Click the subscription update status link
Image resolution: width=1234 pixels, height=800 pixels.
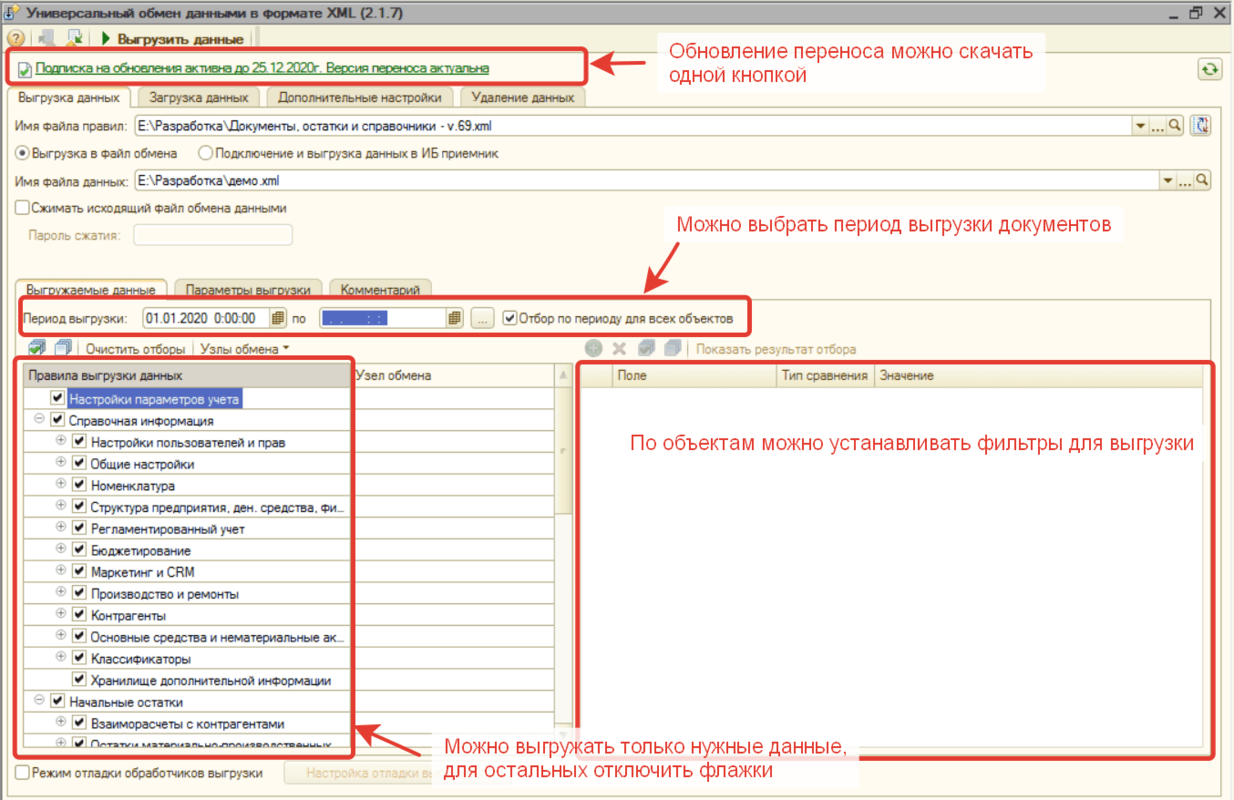[x=262, y=69]
